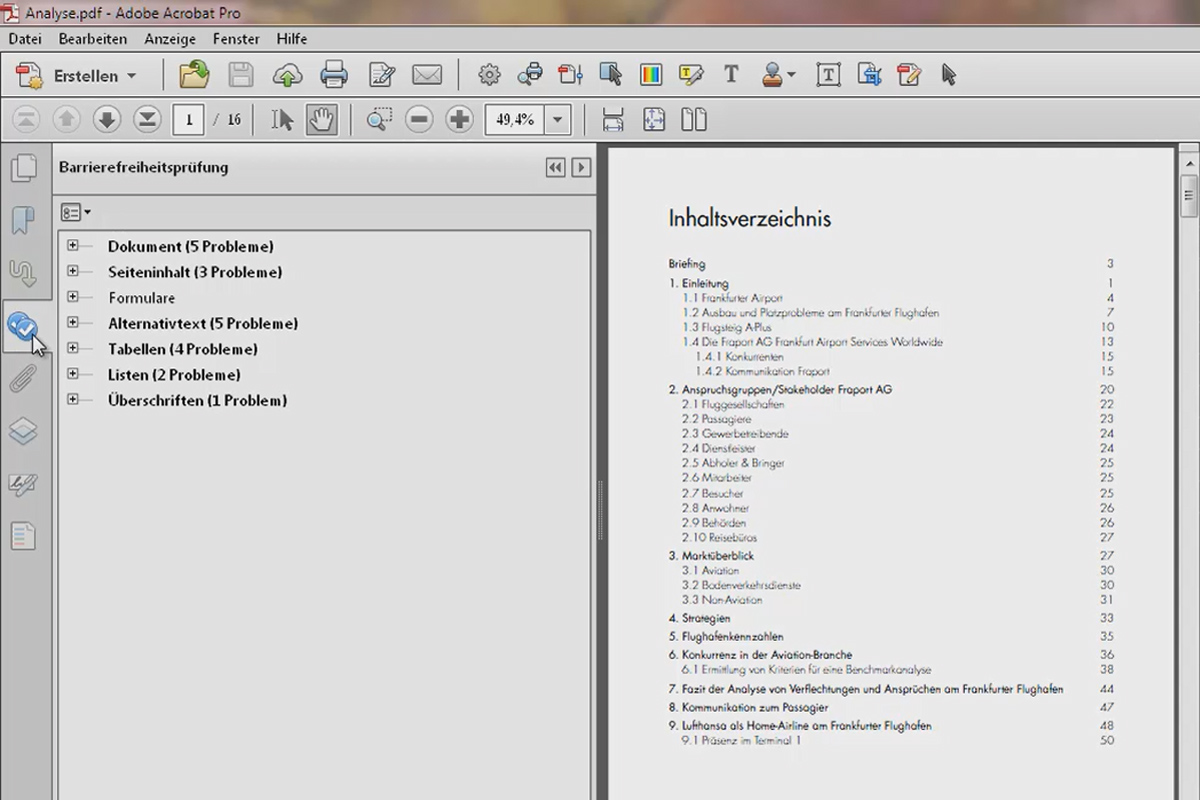Click the page number input field
The width and height of the screenshot is (1200, 800).
(x=188, y=120)
